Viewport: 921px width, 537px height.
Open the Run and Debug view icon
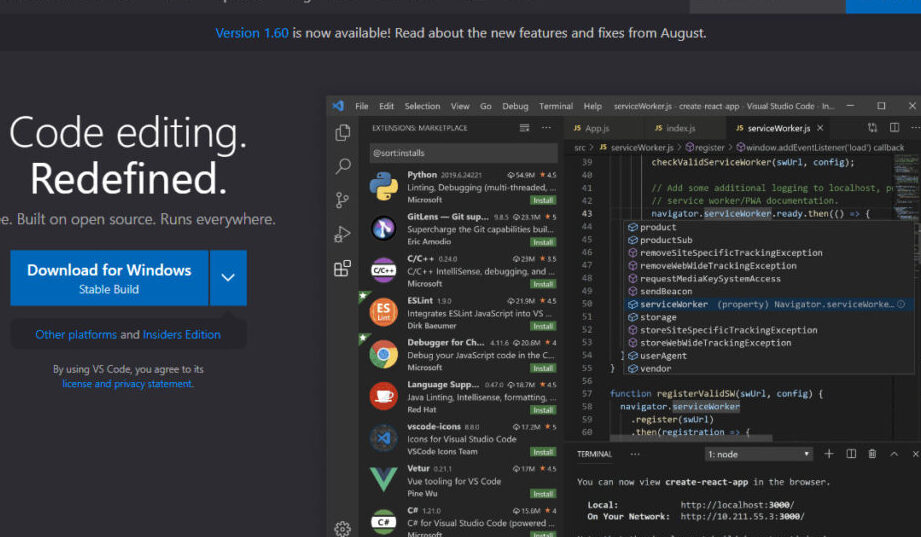pyautogui.click(x=343, y=234)
